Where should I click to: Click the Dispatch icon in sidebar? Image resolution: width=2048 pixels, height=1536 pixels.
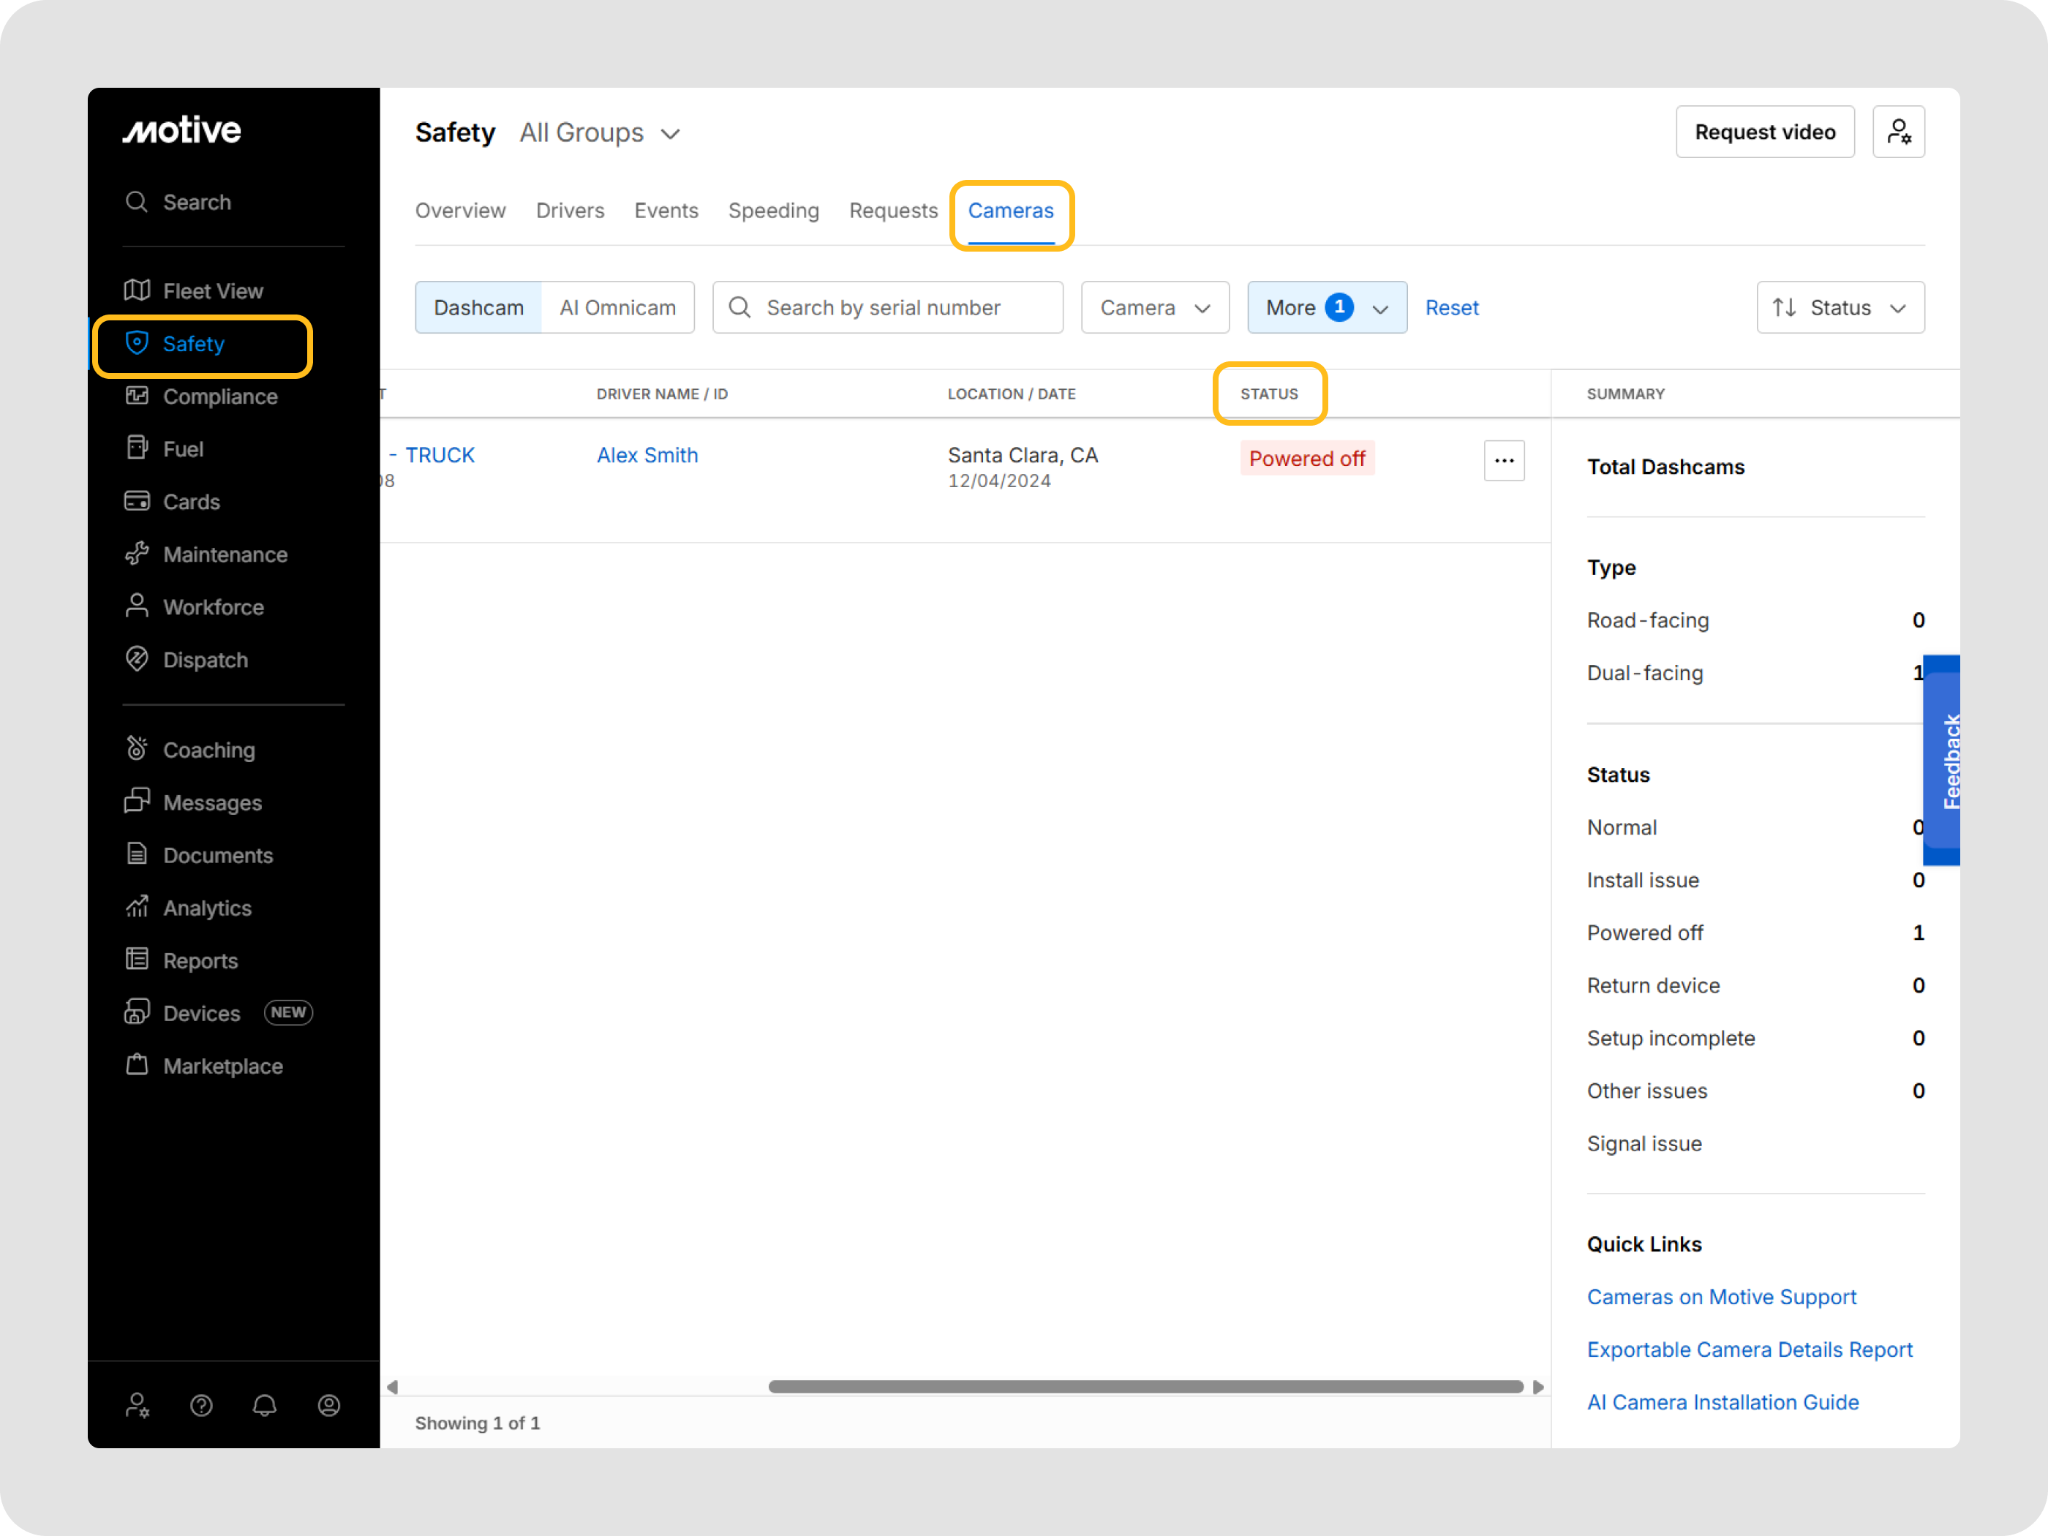[137, 659]
